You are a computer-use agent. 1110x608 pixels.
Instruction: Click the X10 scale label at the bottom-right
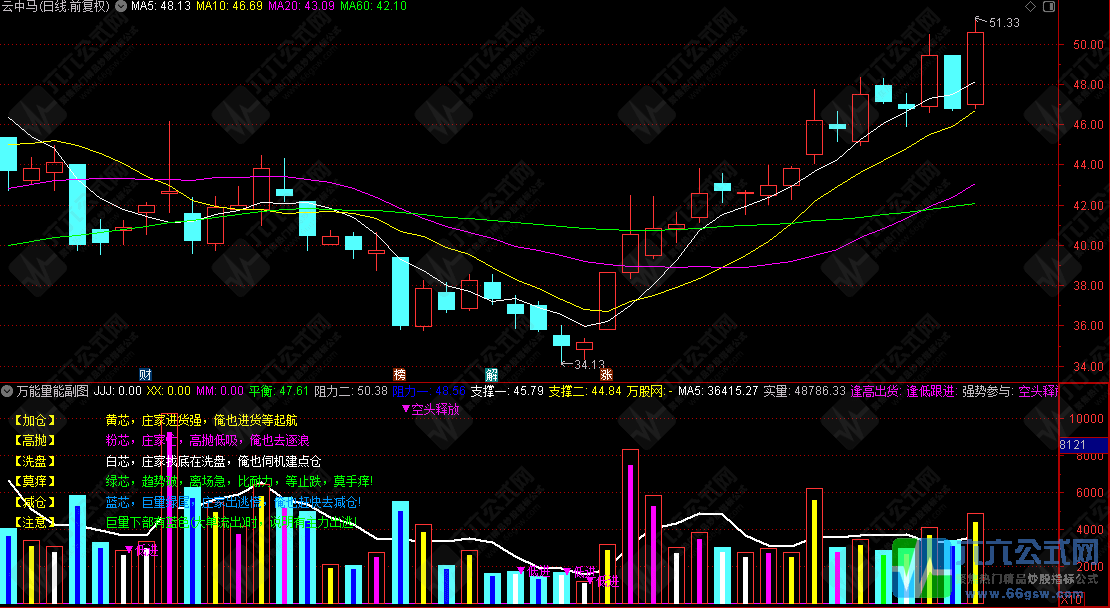pos(1073,600)
